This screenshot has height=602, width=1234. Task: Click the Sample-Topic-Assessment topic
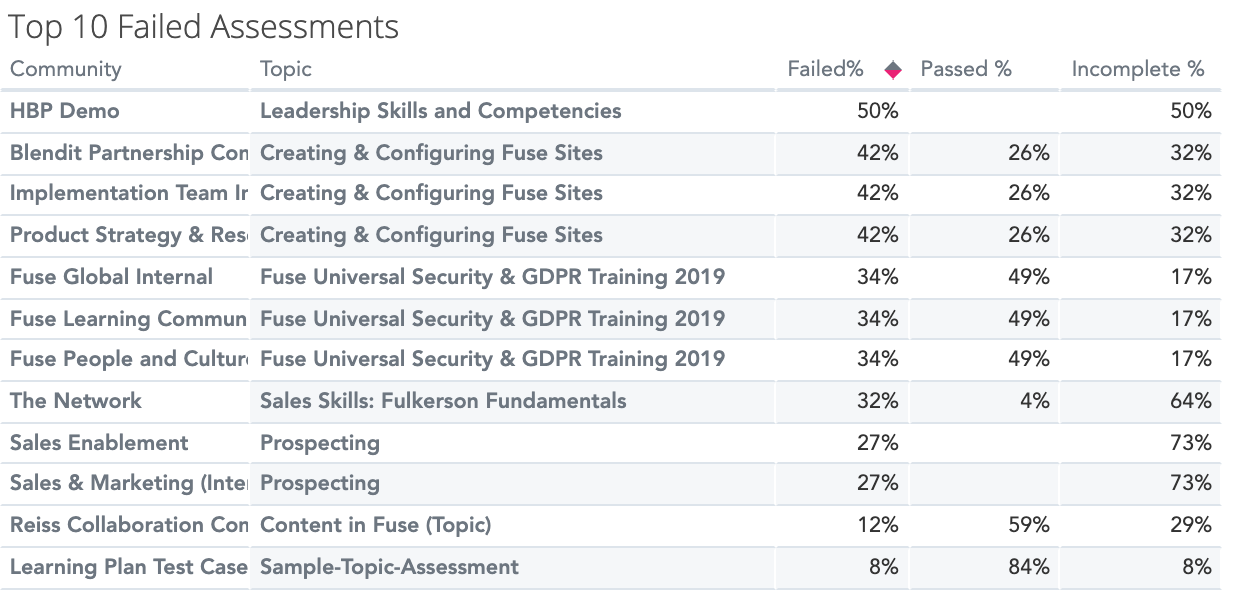tap(389, 567)
